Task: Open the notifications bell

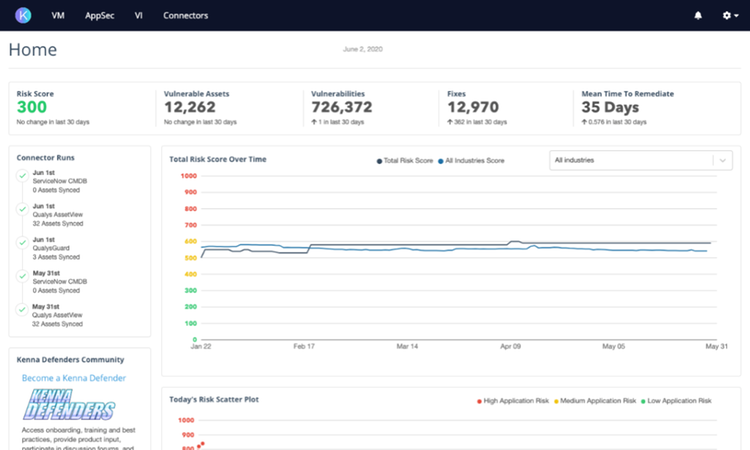Action: pyautogui.click(x=697, y=16)
